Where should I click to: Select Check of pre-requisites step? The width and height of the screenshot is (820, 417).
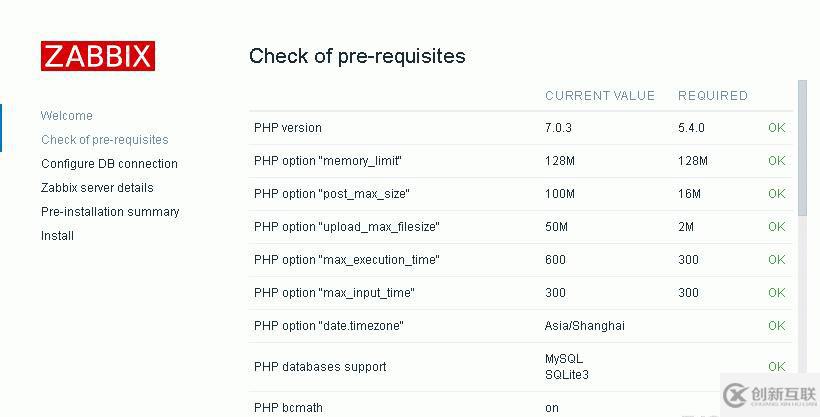click(105, 140)
